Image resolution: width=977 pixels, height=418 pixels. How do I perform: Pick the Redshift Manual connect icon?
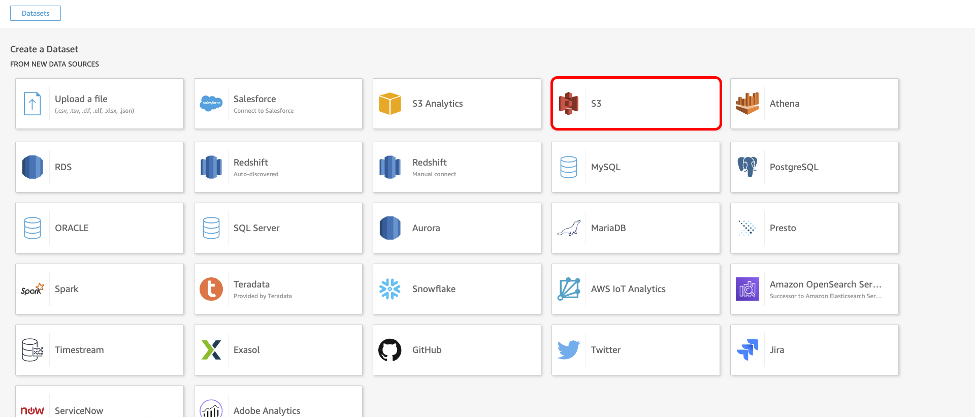click(390, 167)
